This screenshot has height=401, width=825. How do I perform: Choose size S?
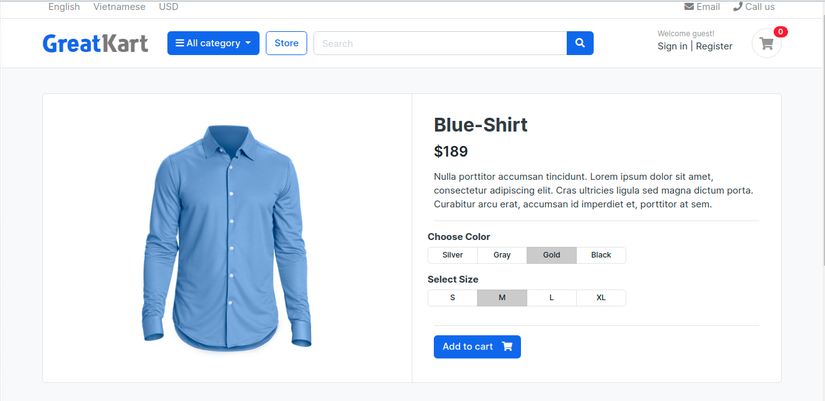coord(452,298)
